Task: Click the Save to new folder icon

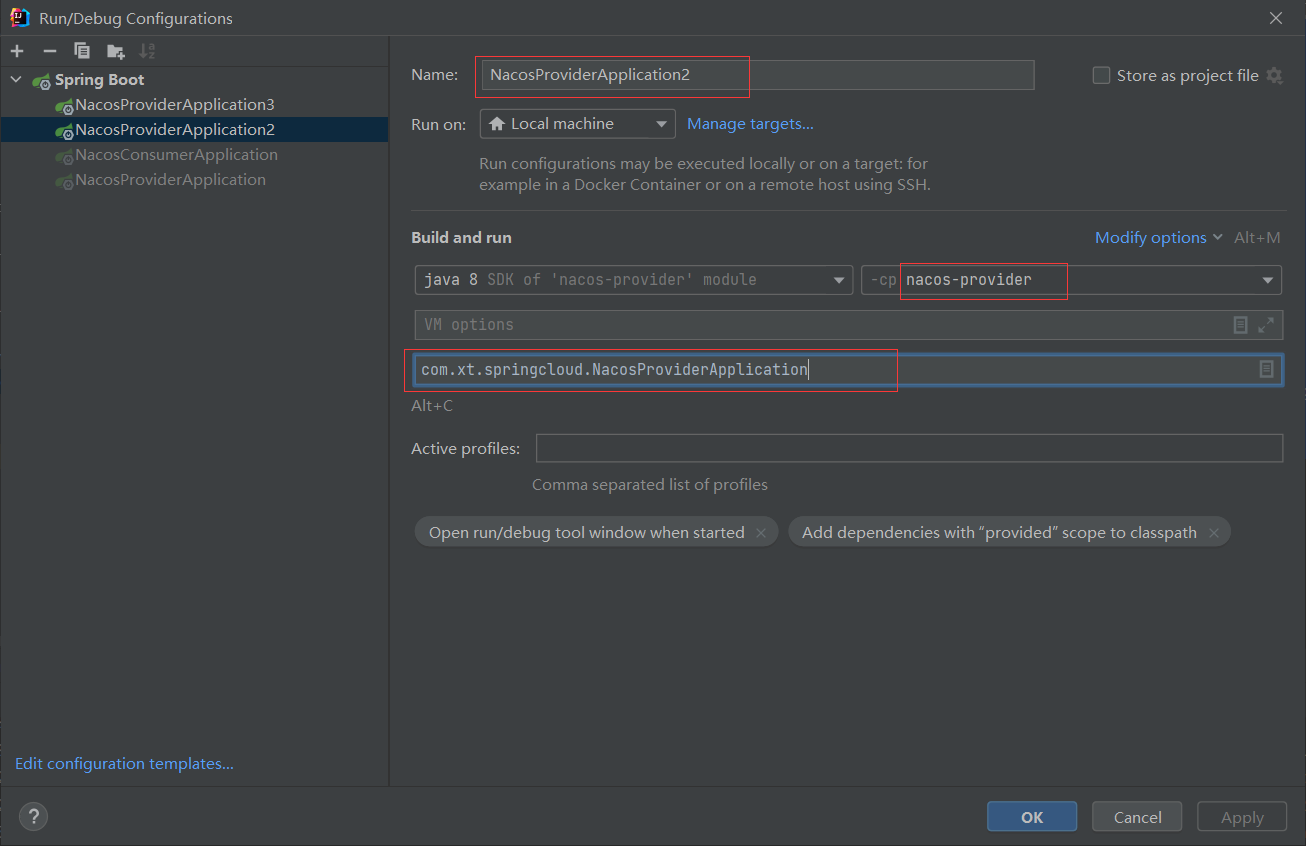Action: [116, 51]
